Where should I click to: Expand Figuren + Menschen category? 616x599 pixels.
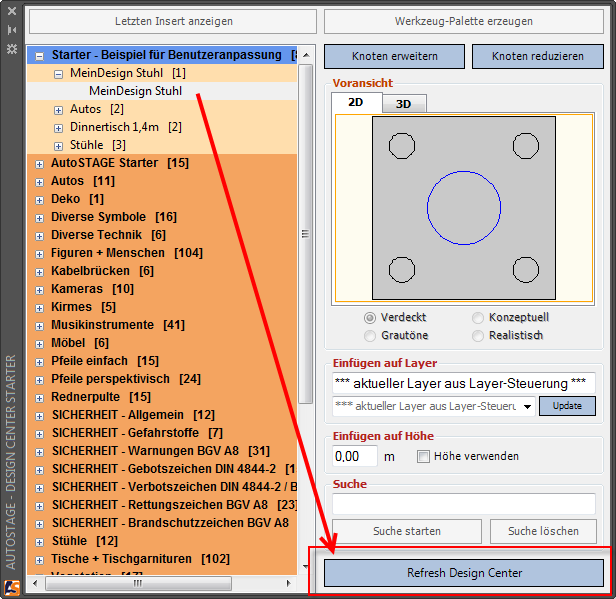(x=40, y=253)
